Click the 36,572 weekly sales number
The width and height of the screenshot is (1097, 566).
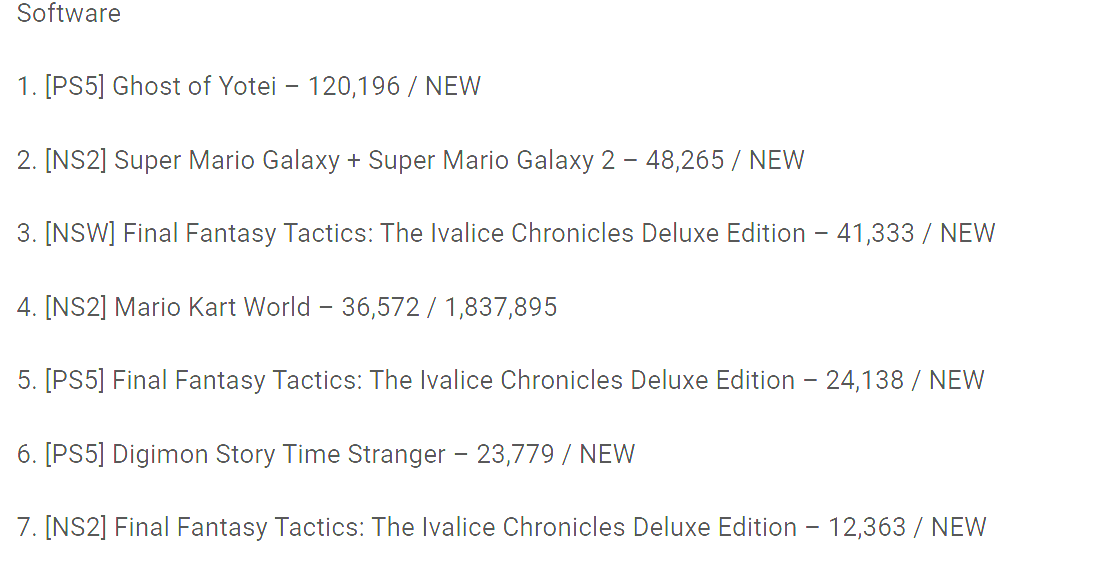click(x=380, y=308)
